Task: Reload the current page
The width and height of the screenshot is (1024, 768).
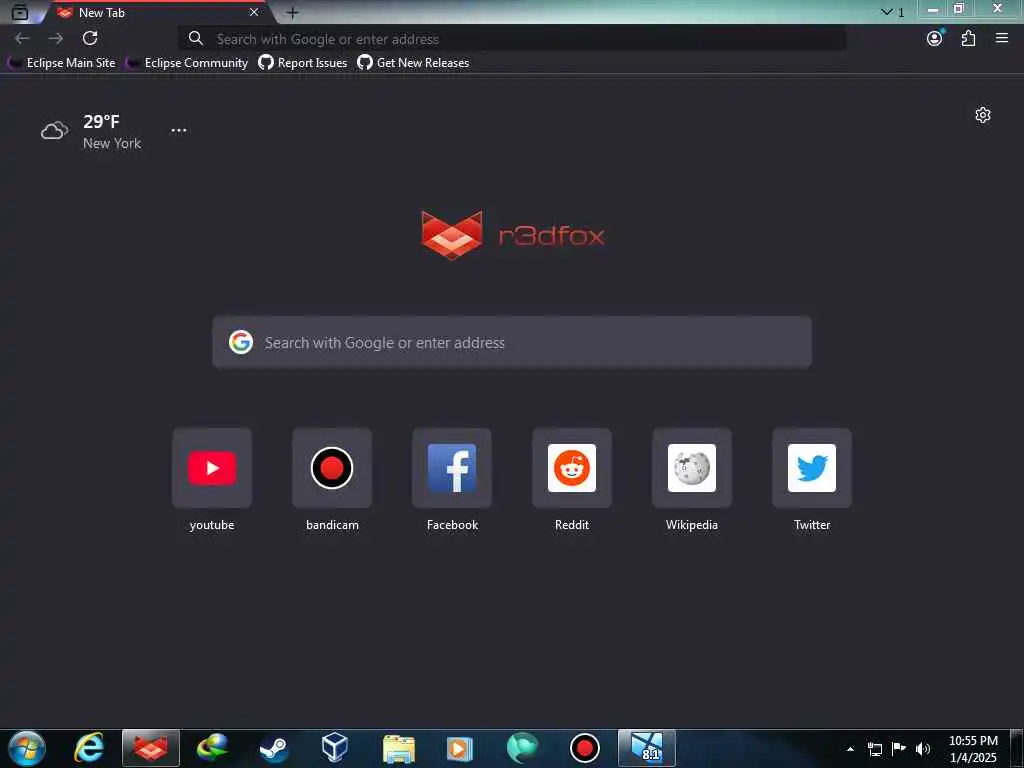Action: click(x=90, y=38)
